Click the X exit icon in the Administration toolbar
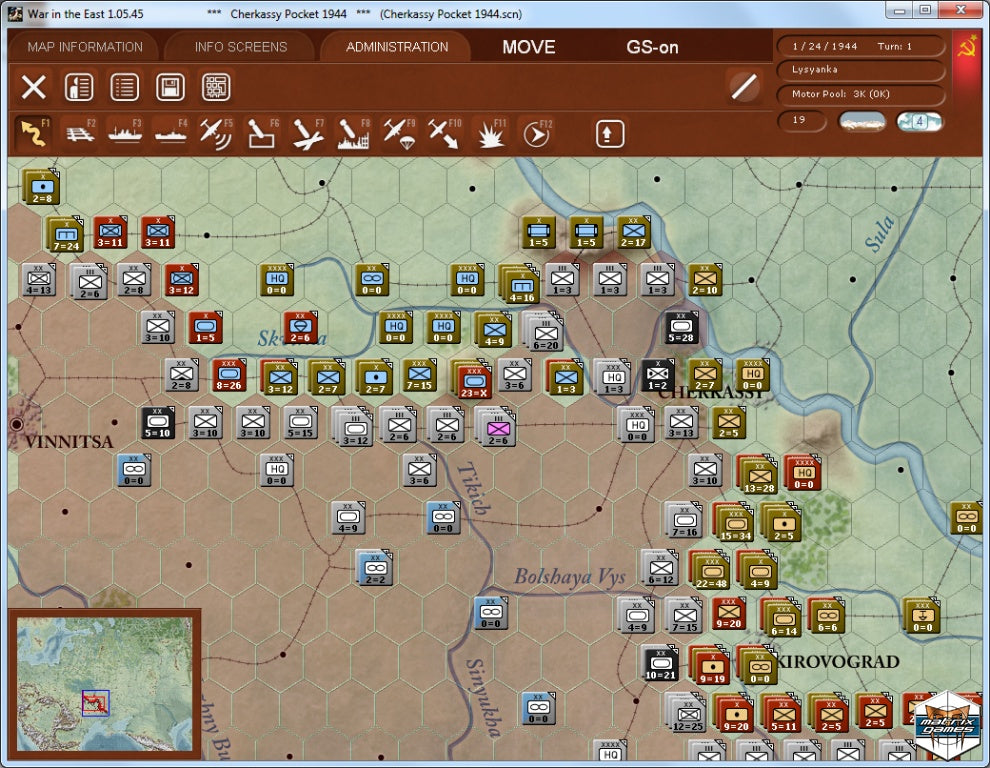The height and width of the screenshot is (768, 990). coord(34,87)
